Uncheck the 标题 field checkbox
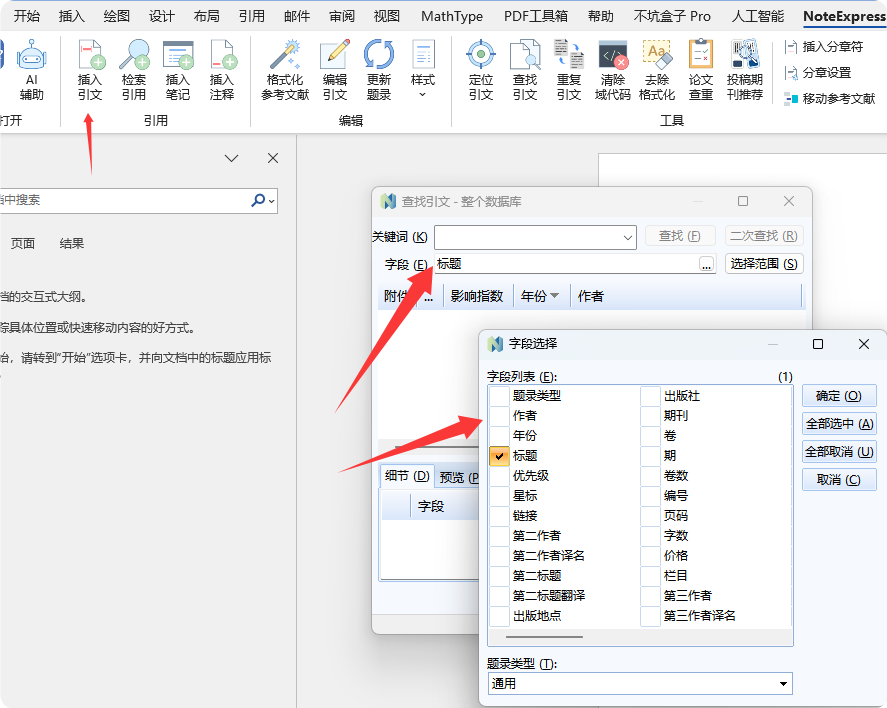 pyautogui.click(x=497, y=455)
